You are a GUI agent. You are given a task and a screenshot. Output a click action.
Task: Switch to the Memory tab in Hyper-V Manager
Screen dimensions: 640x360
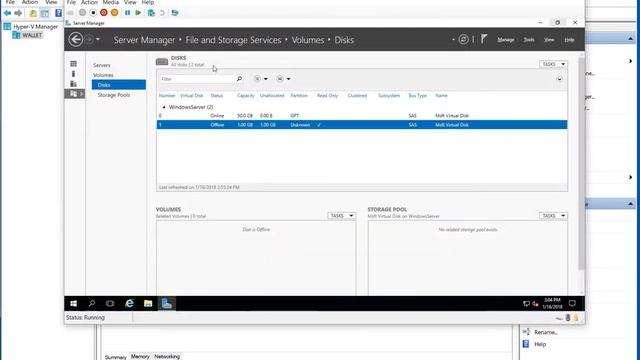140,356
